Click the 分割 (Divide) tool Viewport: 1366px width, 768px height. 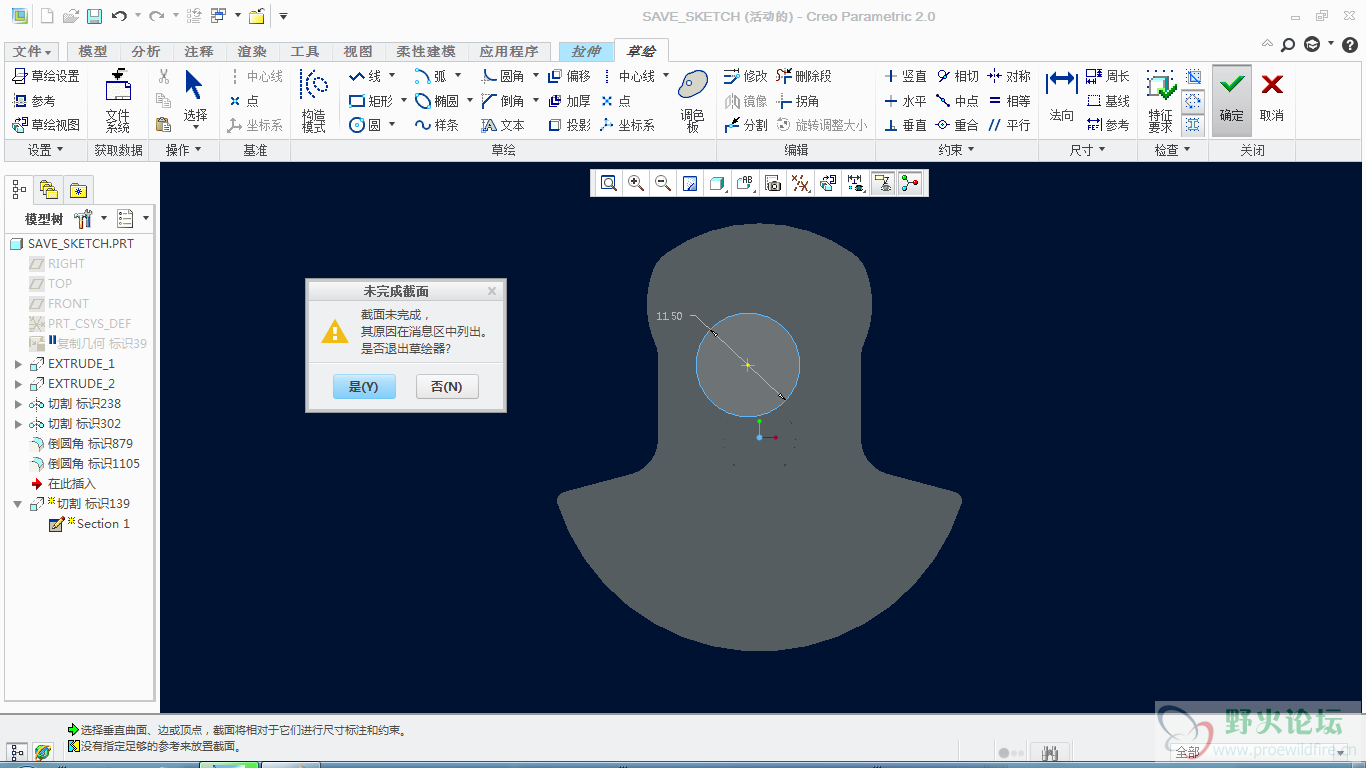pyautogui.click(x=746, y=125)
